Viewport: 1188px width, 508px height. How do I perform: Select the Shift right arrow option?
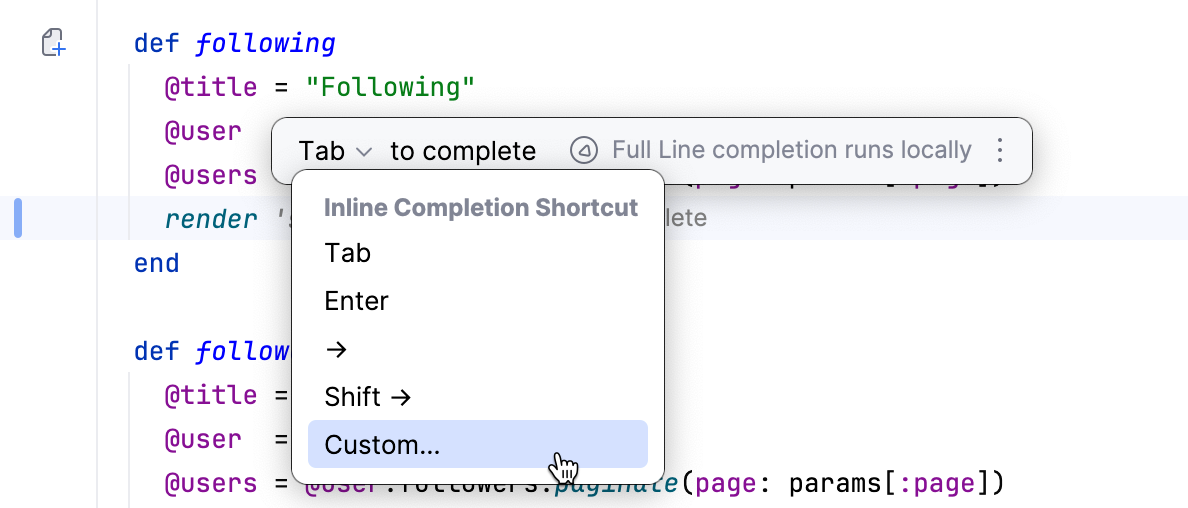pyautogui.click(x=368, y=397)
